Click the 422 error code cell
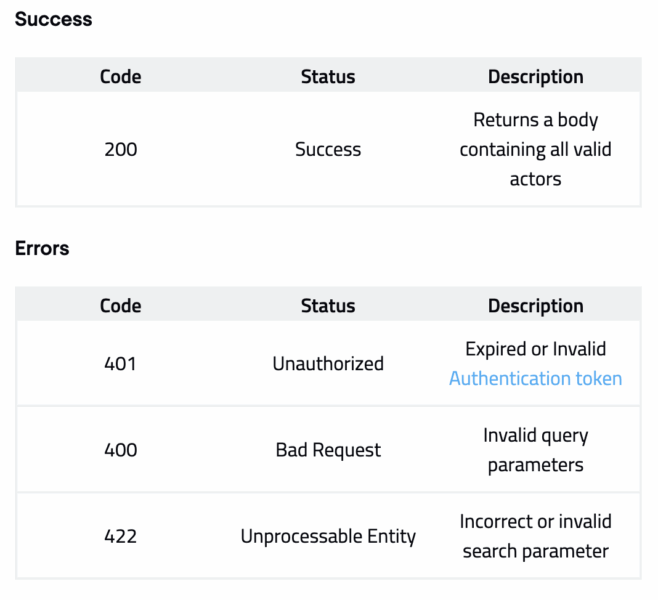This screenshot has height=600, width=658. pyautogui.click(x=120, y=536)
